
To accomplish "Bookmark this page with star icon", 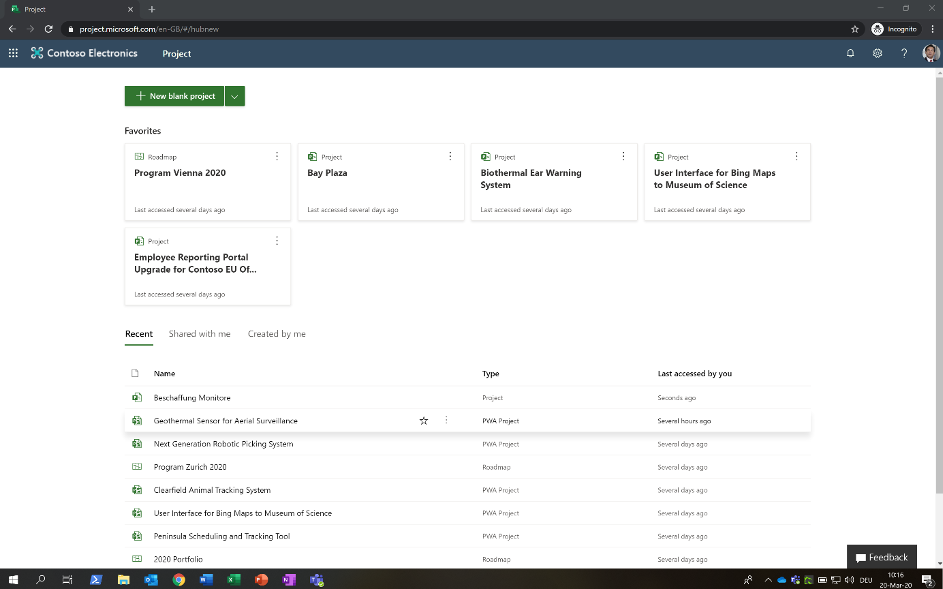I will [x=855, y=29].
